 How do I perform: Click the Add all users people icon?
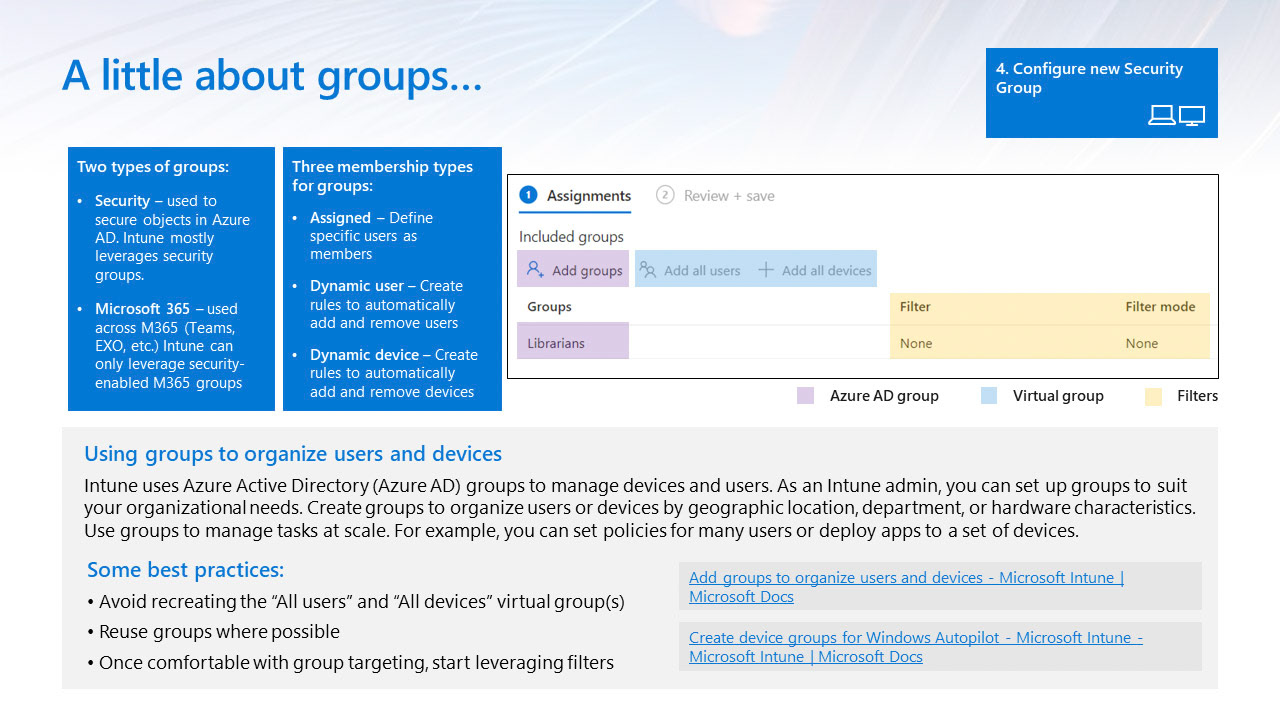tap(648, 270)
